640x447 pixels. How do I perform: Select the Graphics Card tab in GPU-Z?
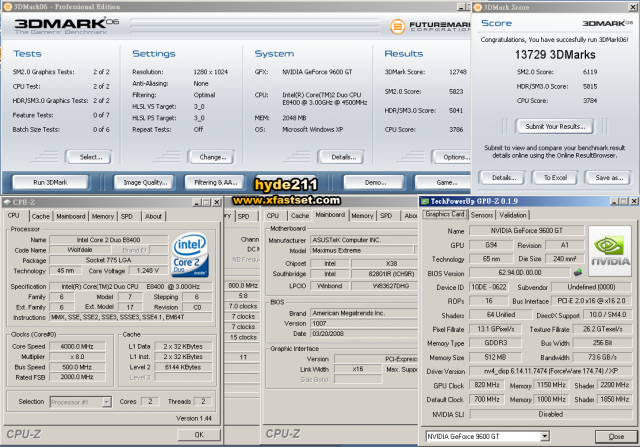(x=445, y=214)
